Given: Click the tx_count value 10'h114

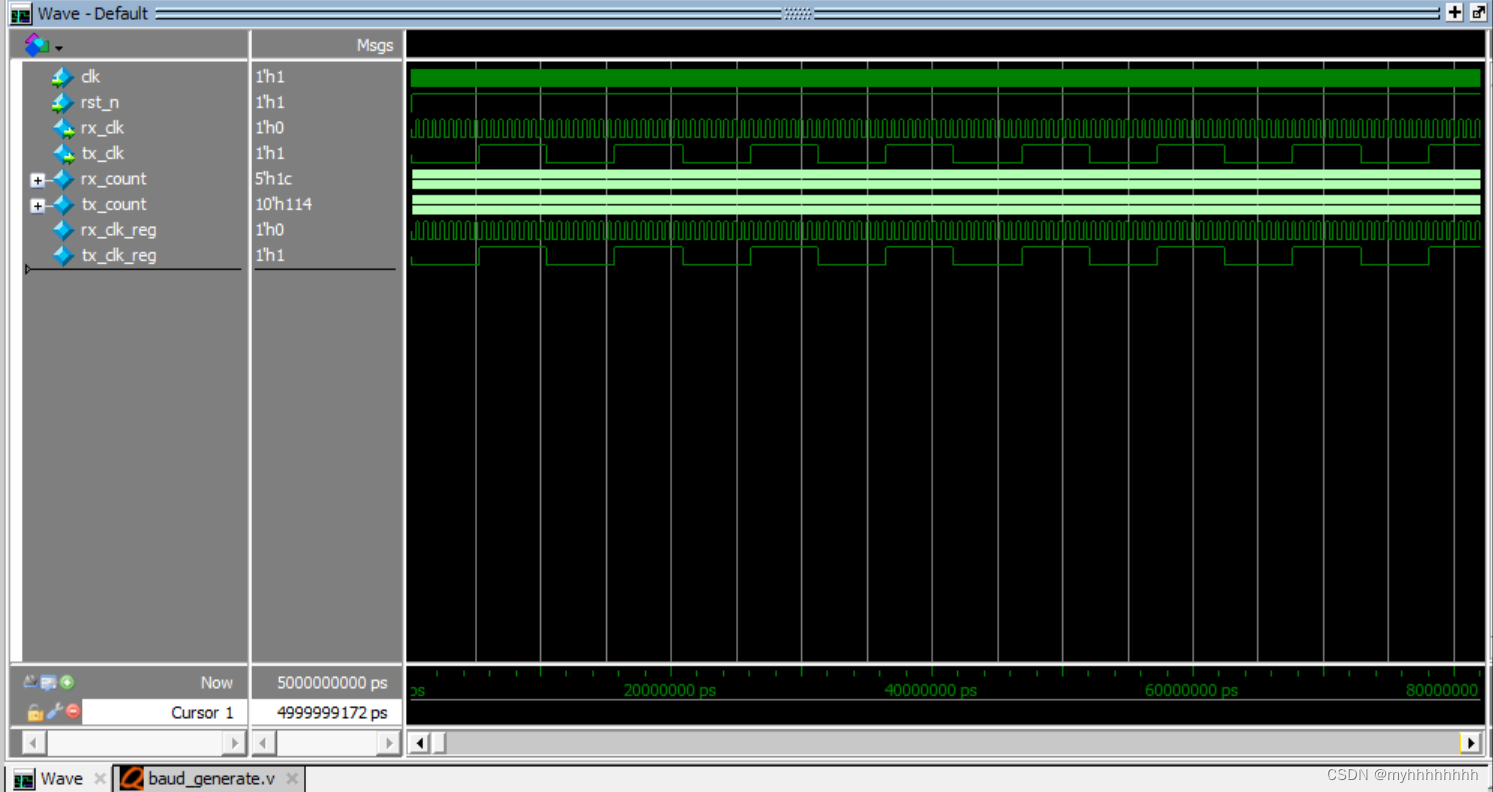Looking at the screenshot, I should click(283, 205).
